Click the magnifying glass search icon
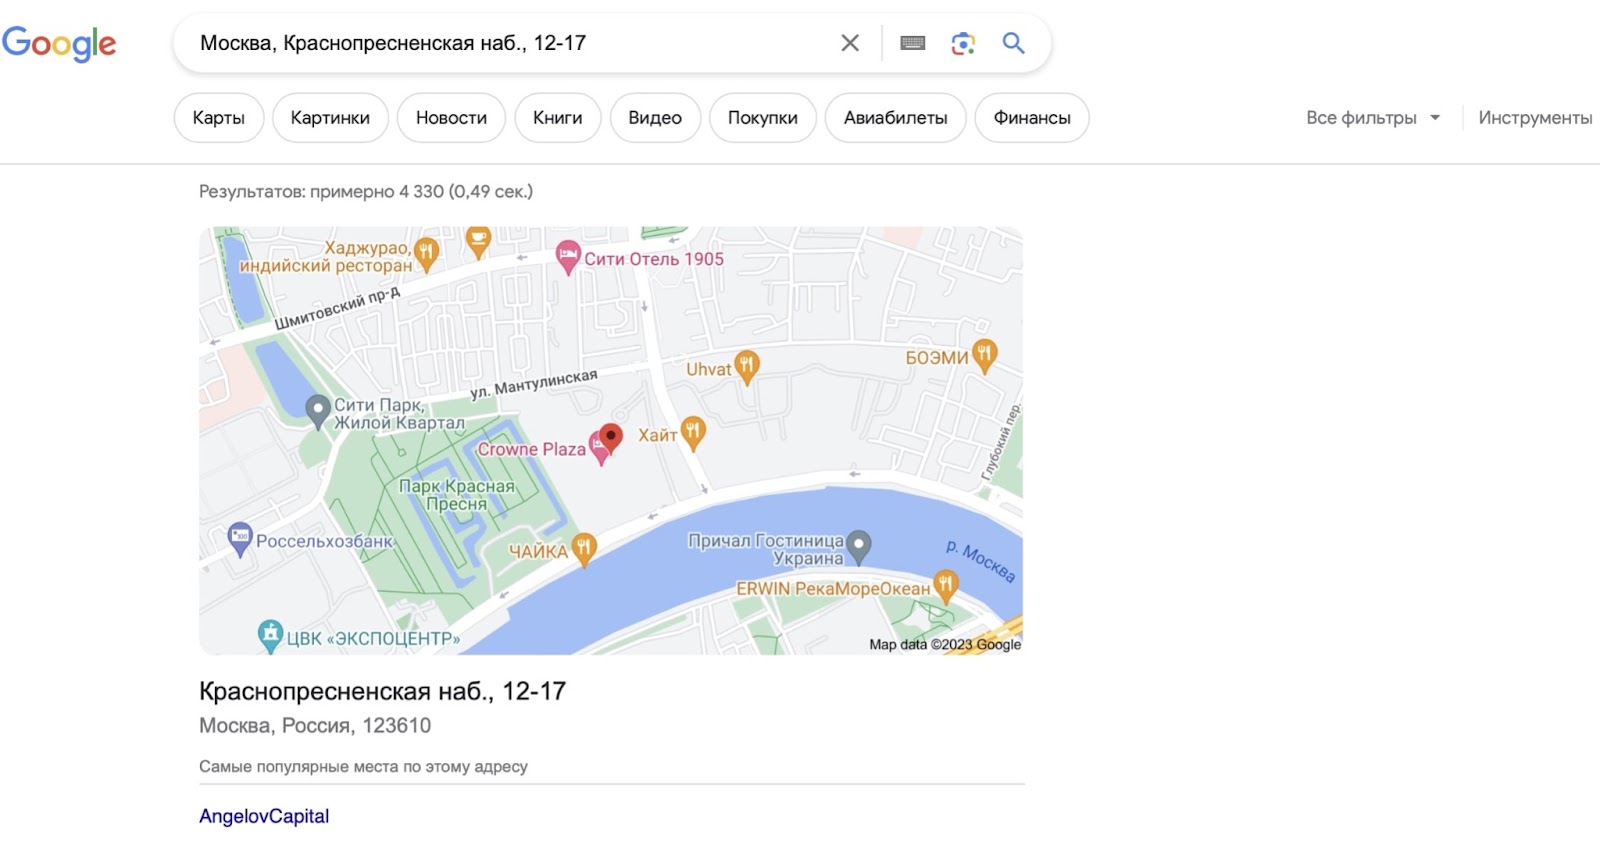The image size is (1600, 845). [1013, 43]
